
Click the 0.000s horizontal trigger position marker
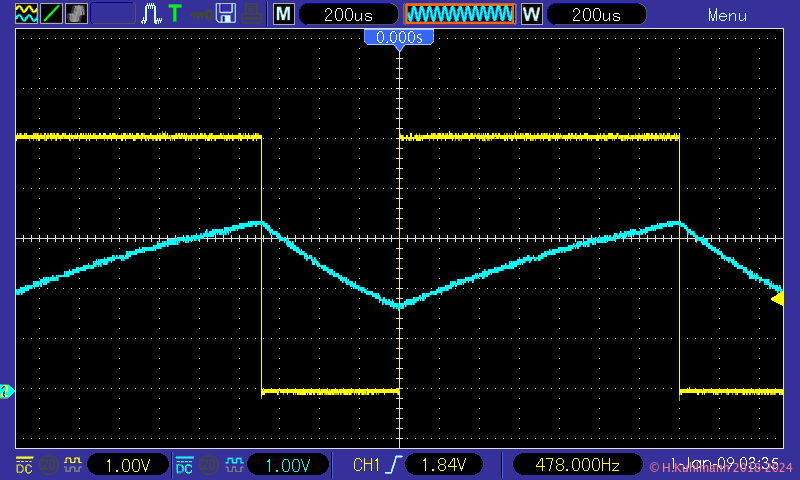click(399, 38)
